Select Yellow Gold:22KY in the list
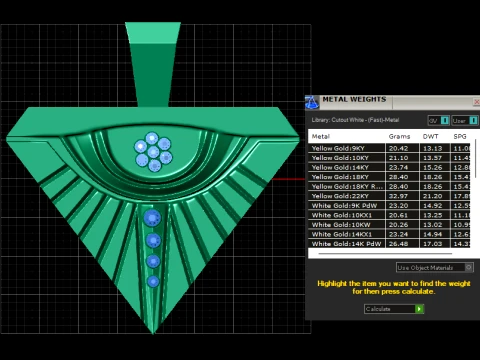 389,196
